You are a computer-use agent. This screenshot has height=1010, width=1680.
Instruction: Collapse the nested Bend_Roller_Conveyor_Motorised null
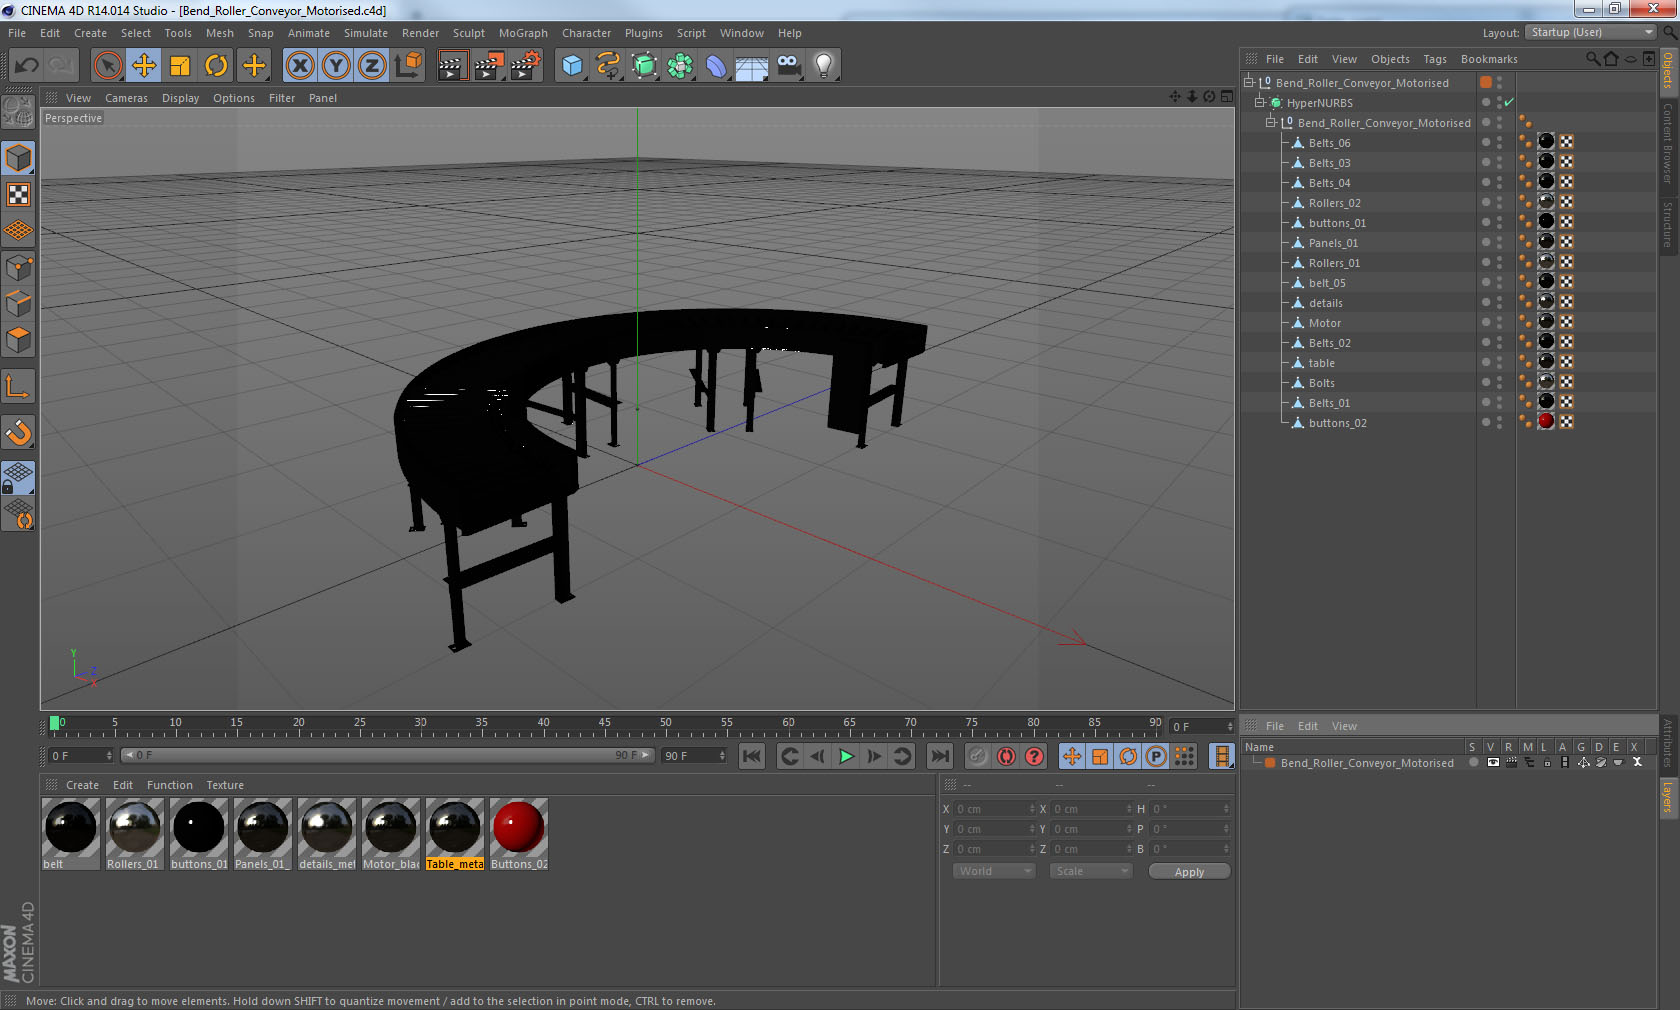pos(1271,122)
